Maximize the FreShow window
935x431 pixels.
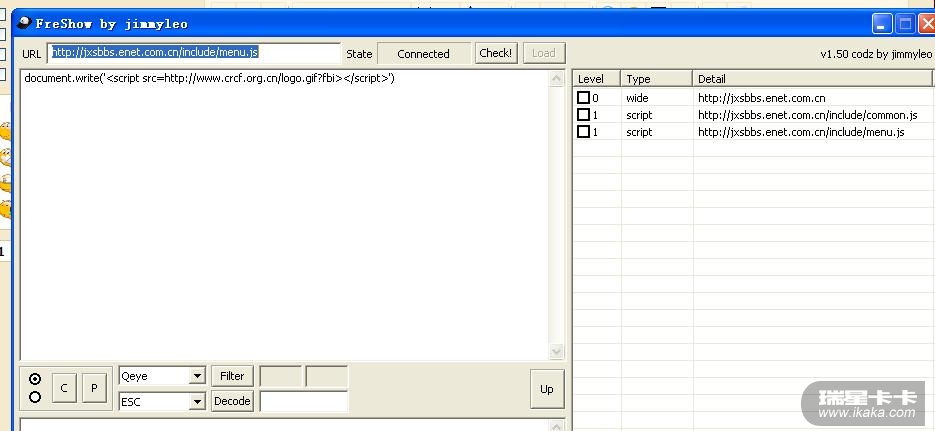click(905, 24)
